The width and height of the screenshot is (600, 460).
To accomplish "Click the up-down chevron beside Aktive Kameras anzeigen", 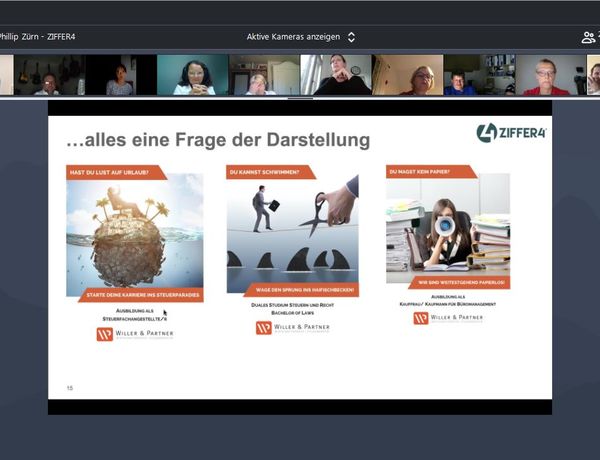I will tap(351, 37).
